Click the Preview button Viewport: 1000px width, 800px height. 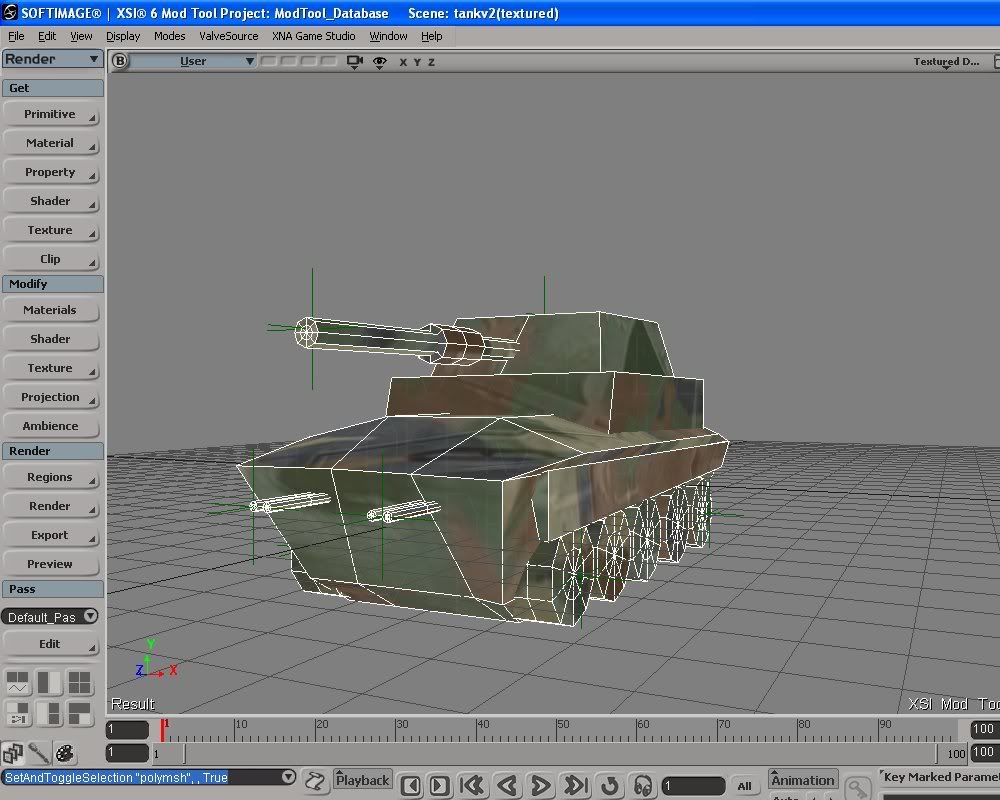[50, 564]
